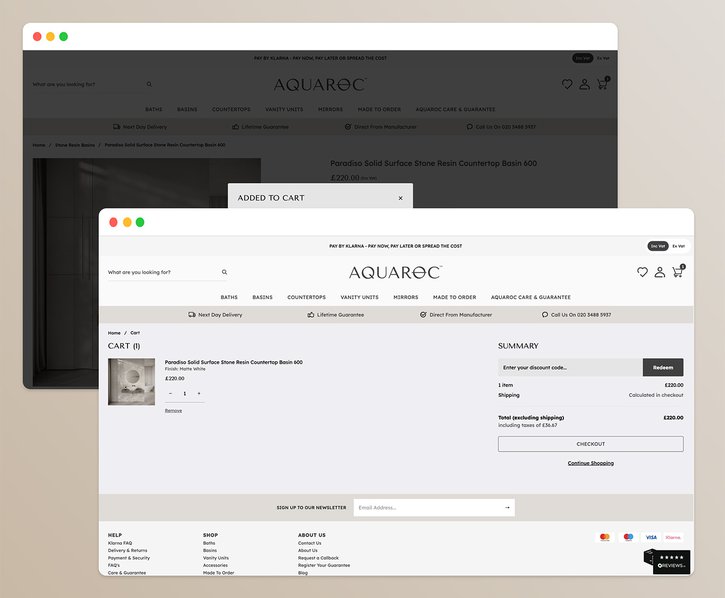Click cart icon in back window
This screenshot has width=725, height=598.
pyautogui.click(x=602, y=84)
